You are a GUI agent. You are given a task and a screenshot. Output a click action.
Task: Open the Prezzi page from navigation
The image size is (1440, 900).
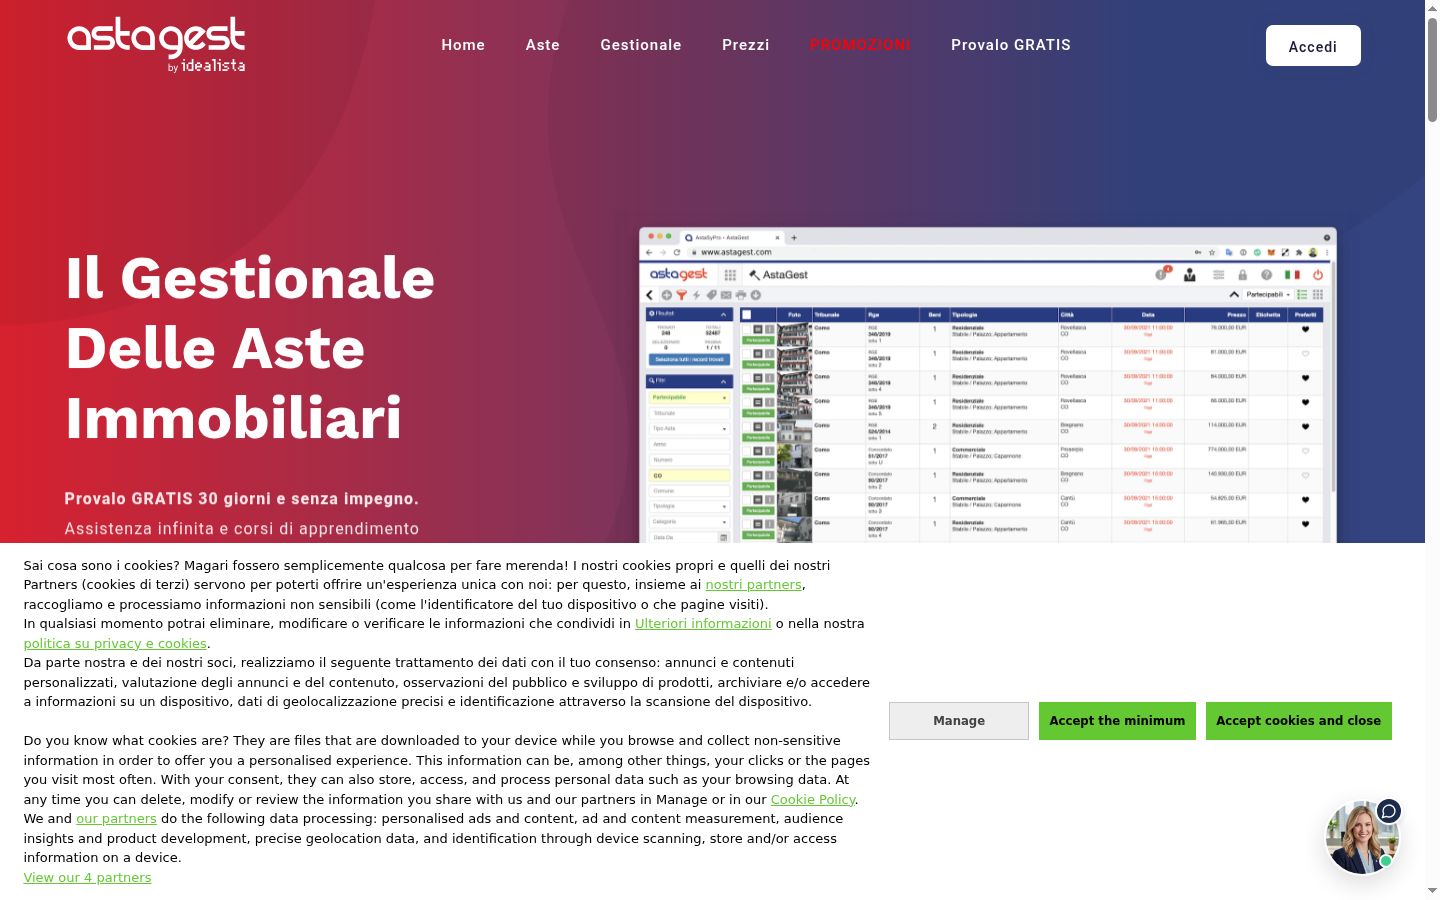[x=746, y=45]
